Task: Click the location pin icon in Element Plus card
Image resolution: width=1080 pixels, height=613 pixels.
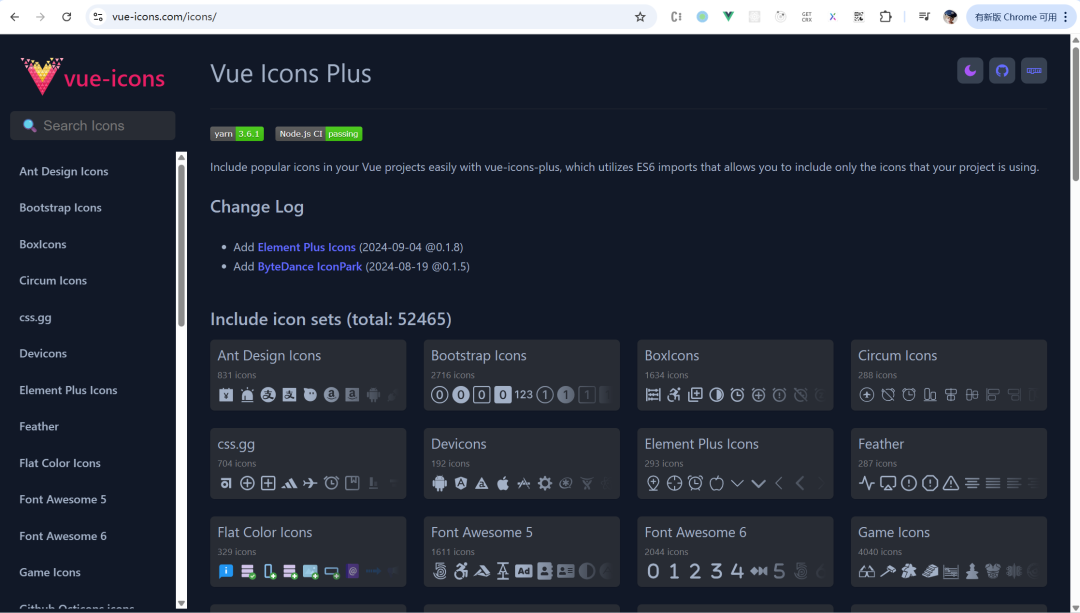Action: [x=653, y=483]
